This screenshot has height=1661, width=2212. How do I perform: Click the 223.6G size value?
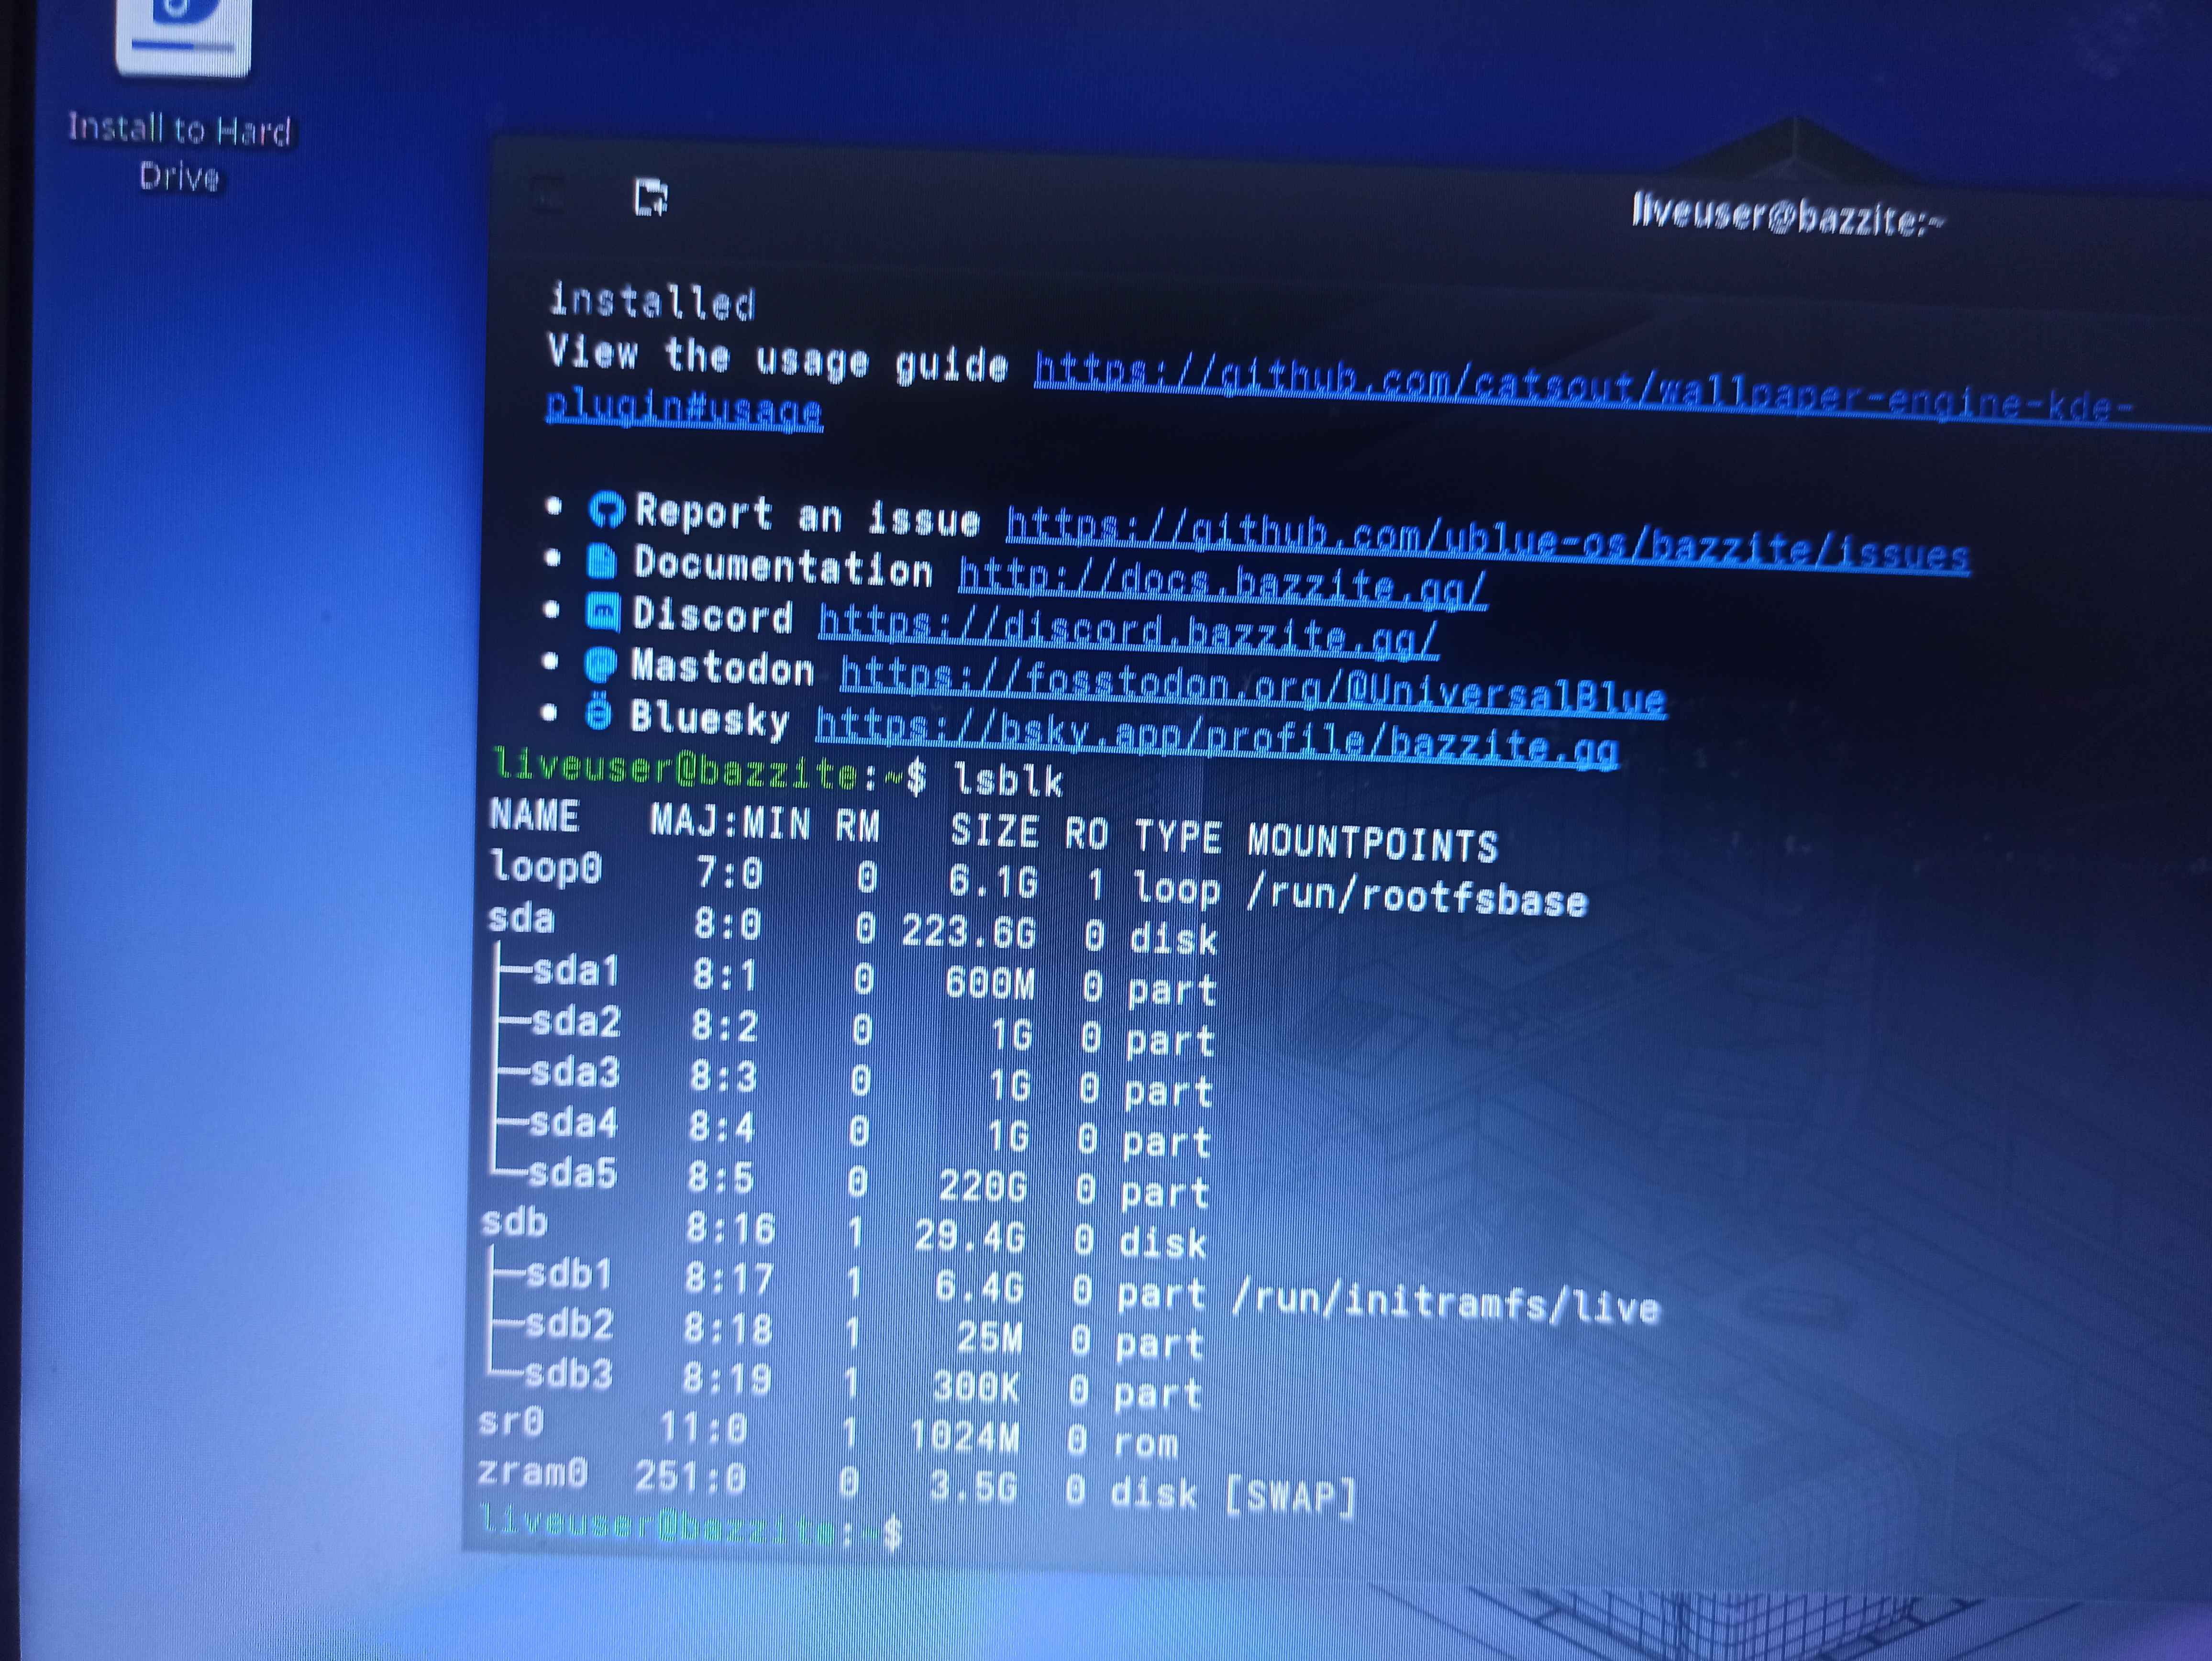968,932
